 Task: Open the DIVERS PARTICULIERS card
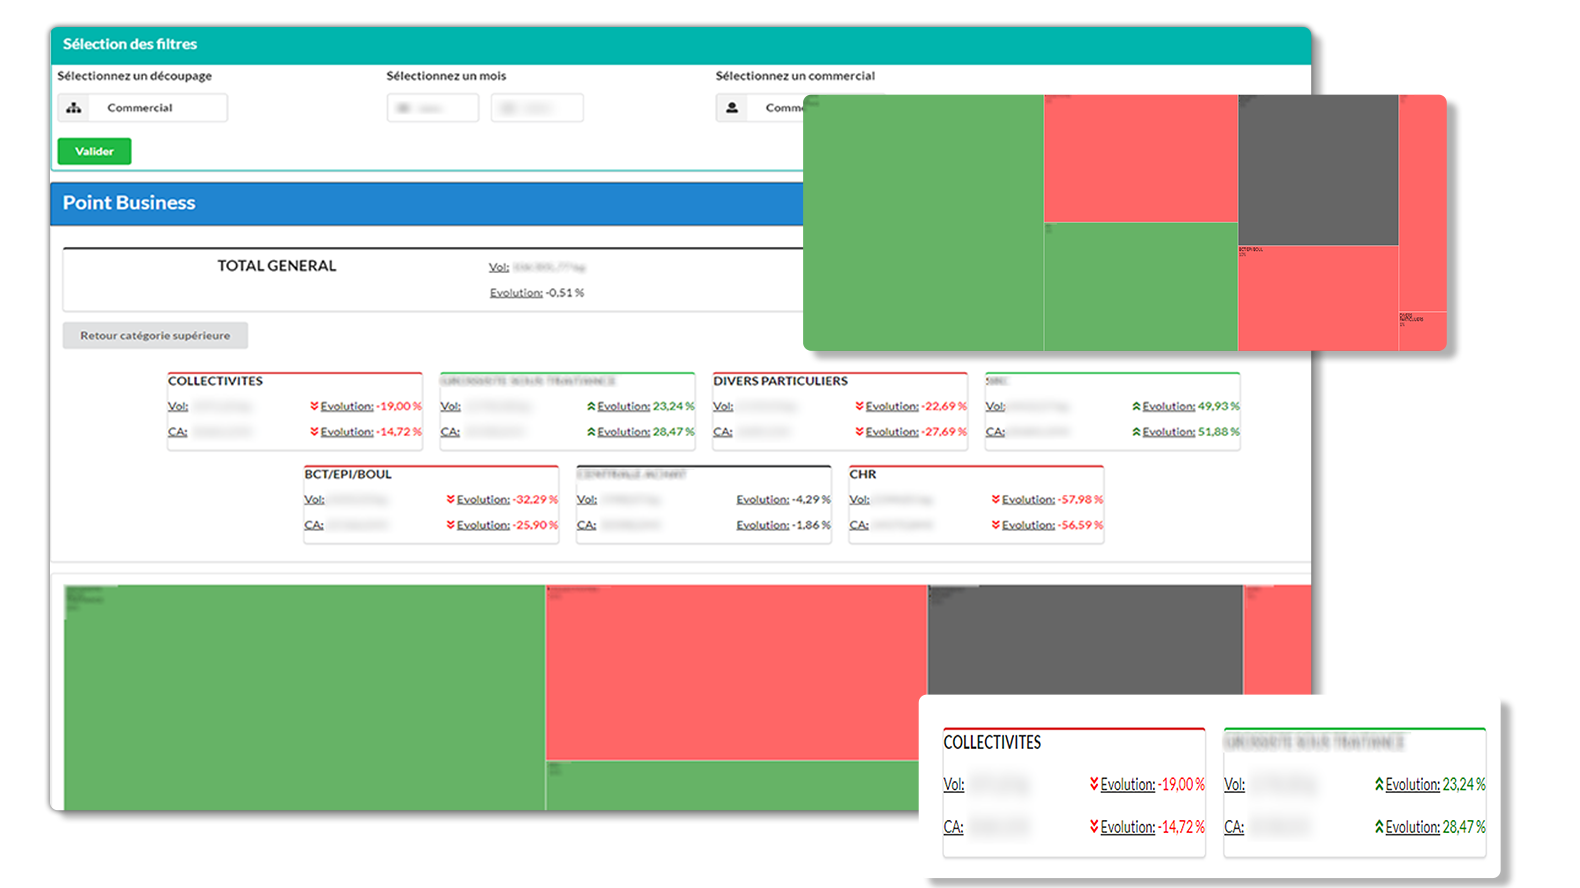point(840,411)
